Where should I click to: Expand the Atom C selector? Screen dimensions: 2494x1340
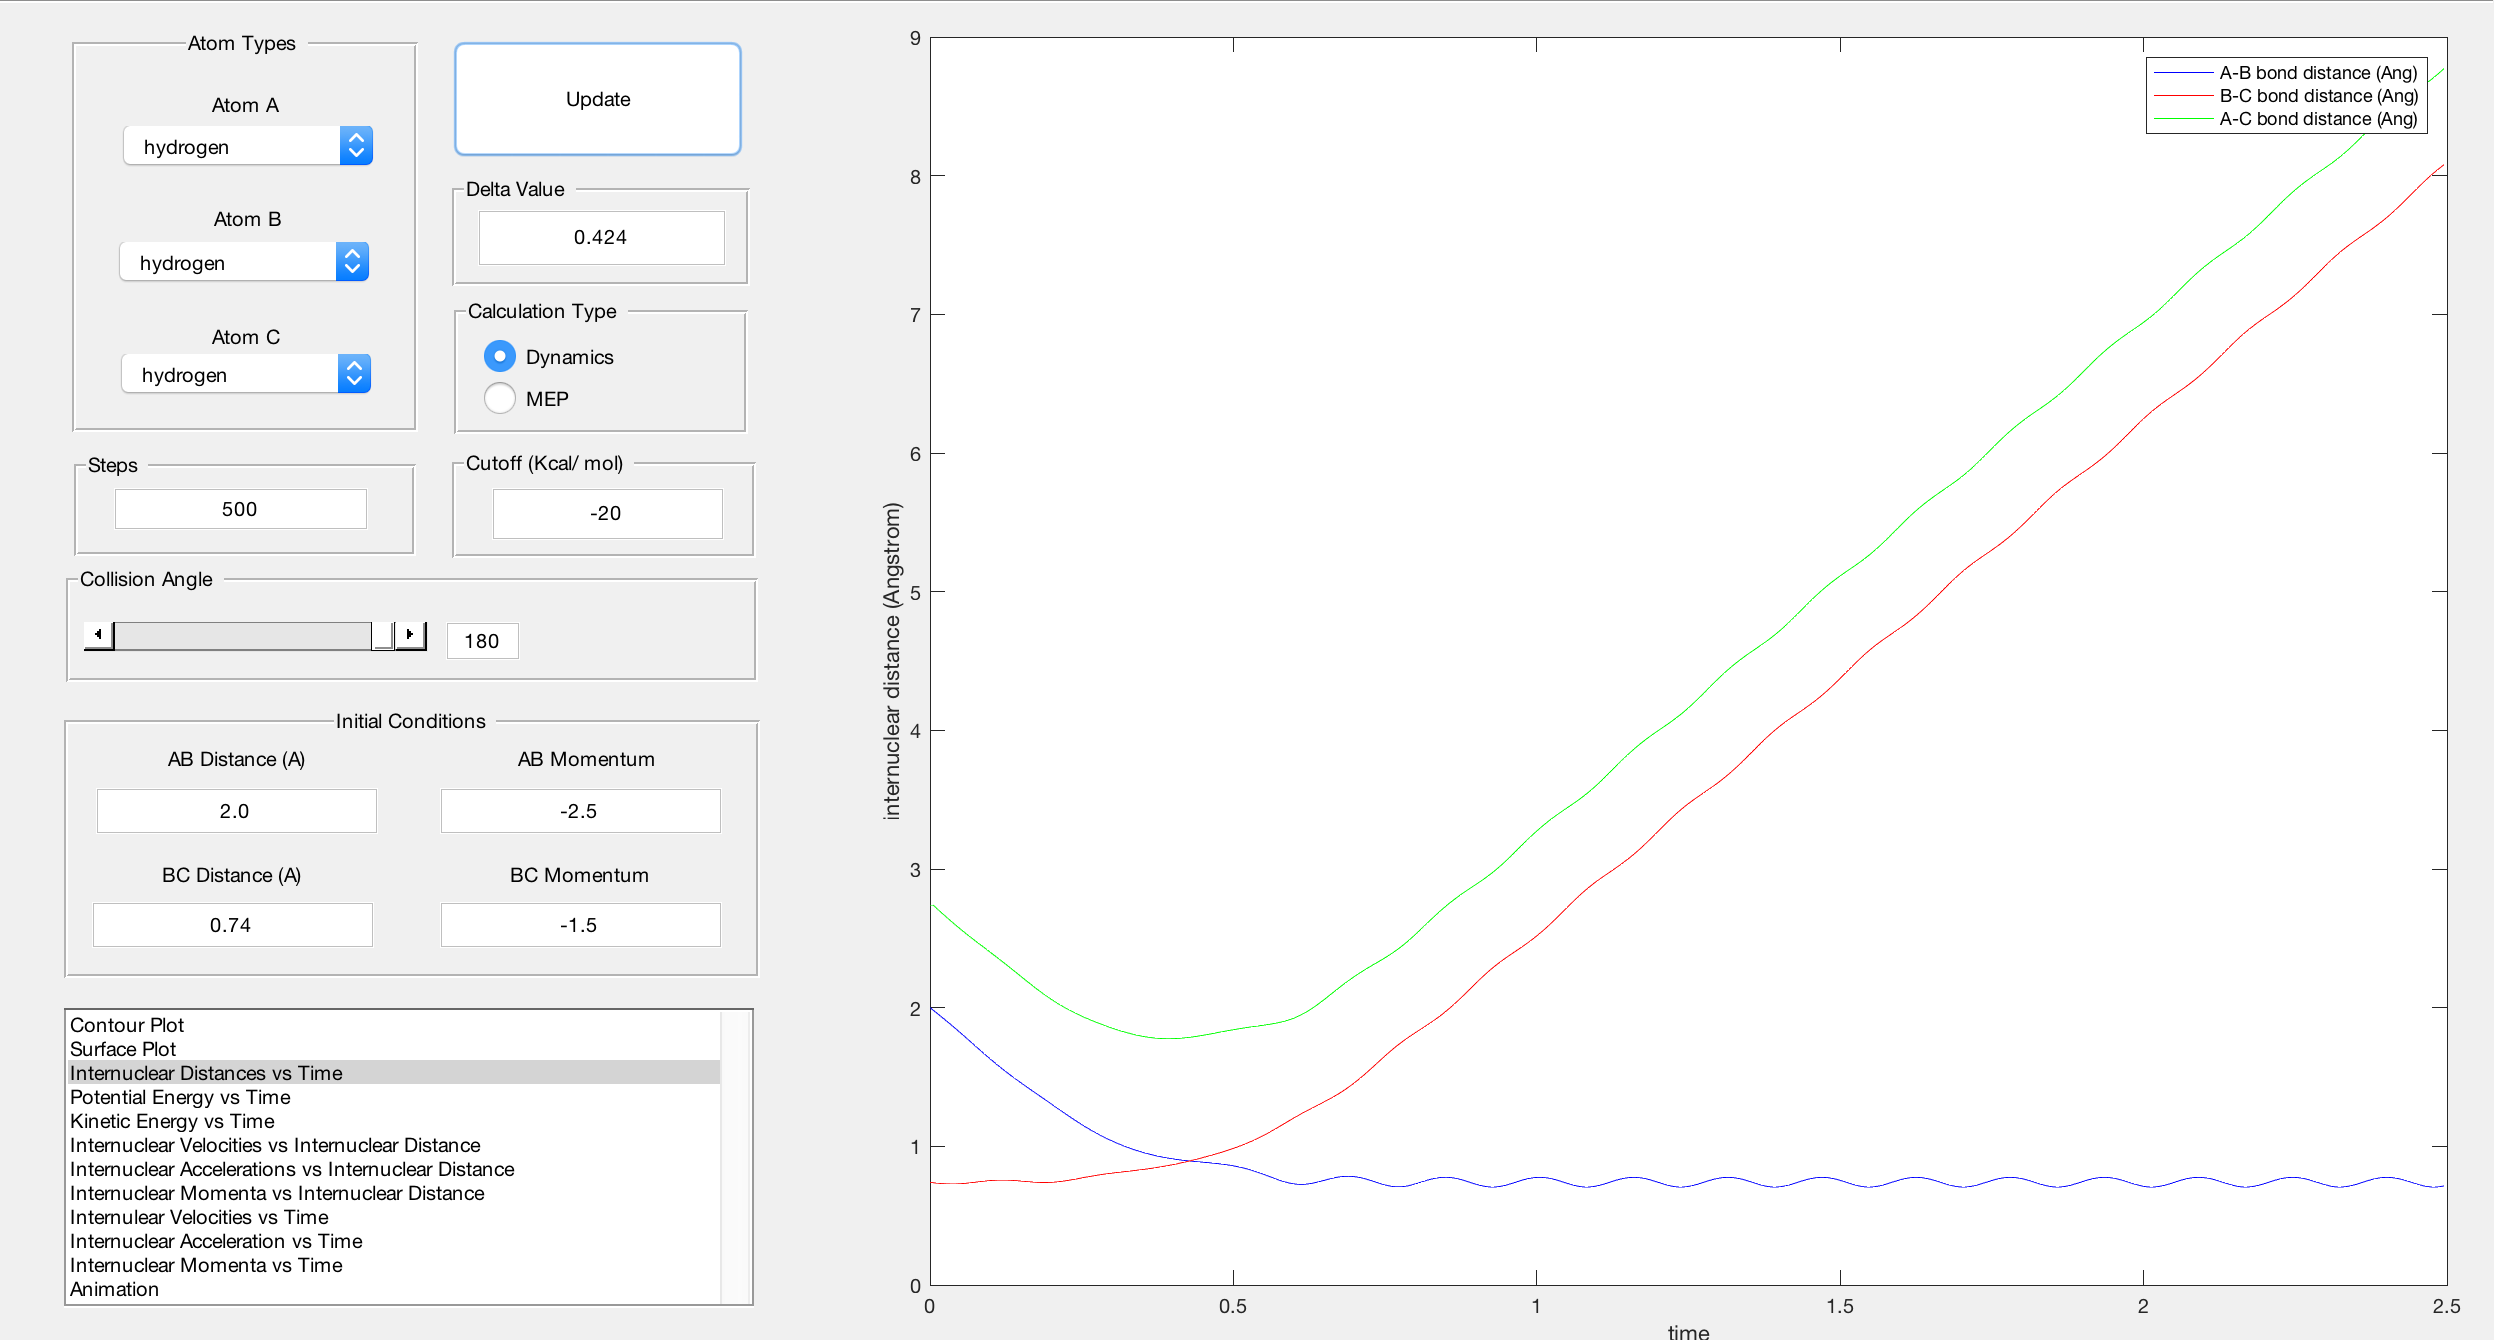click(246, 375)
